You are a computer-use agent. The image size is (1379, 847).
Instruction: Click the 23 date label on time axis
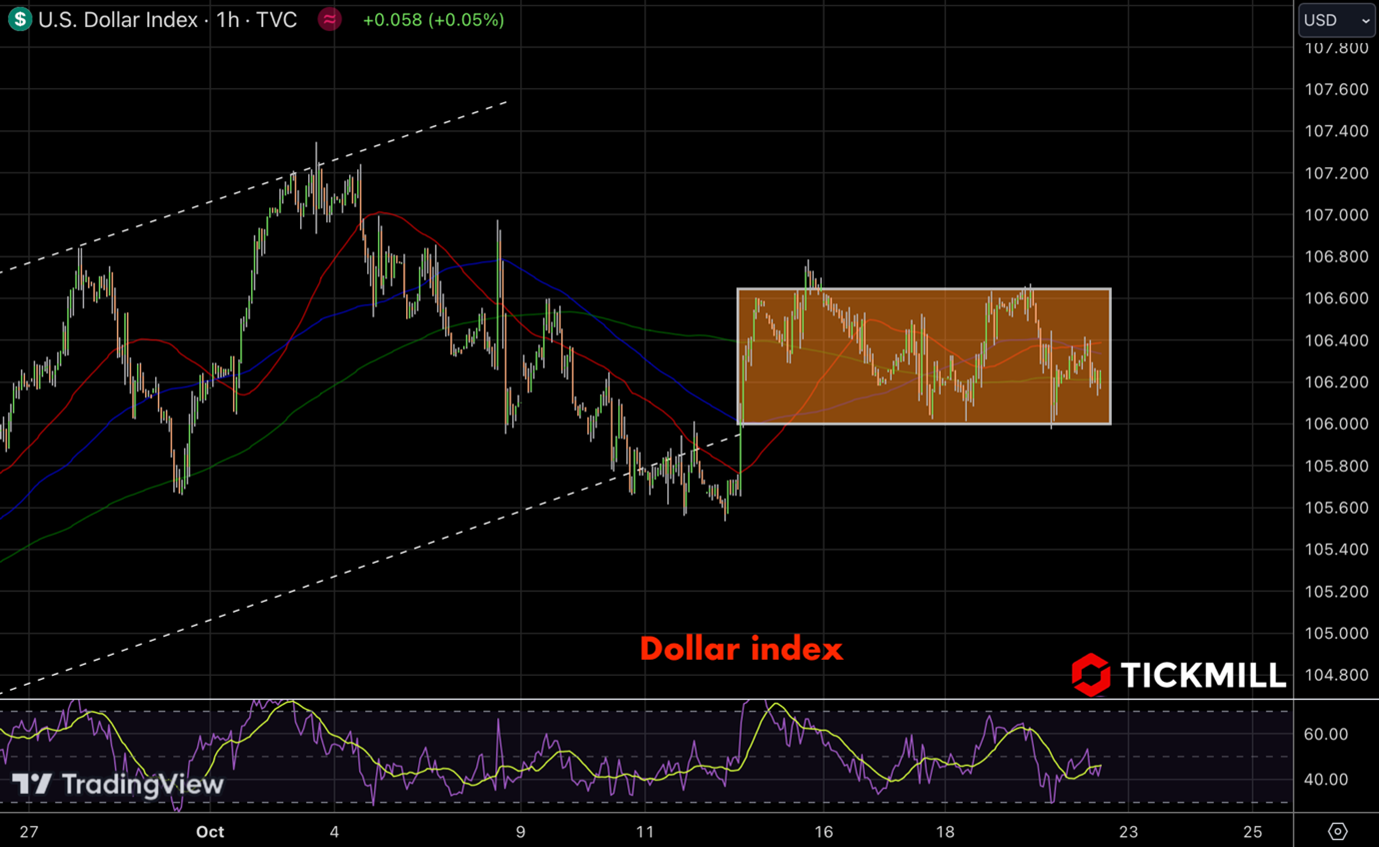click(1129, 832)
